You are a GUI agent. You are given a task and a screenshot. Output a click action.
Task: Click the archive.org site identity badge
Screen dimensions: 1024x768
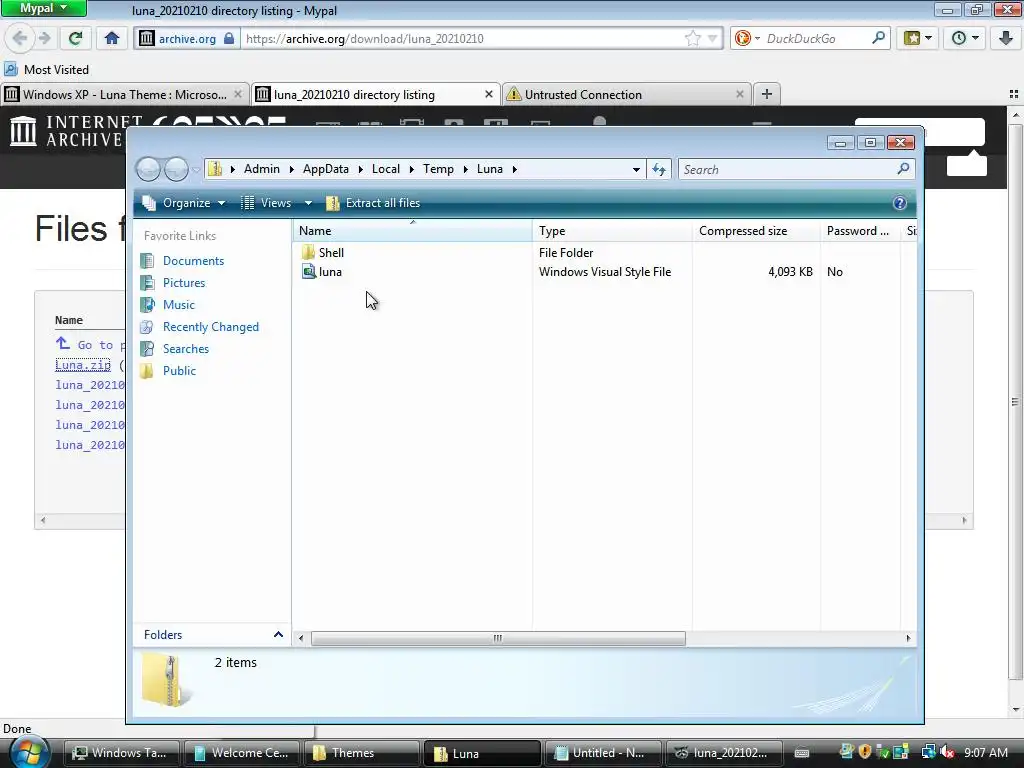coord(187,39)
